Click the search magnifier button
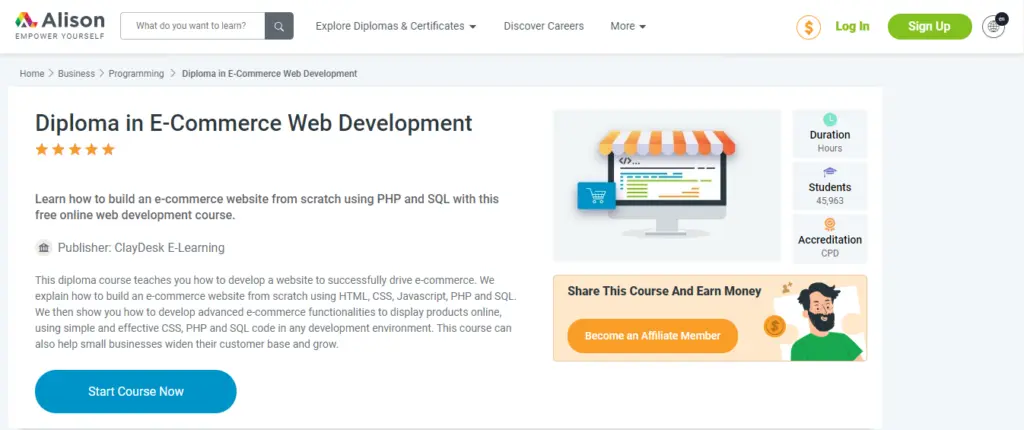 (x=279, y=26)
